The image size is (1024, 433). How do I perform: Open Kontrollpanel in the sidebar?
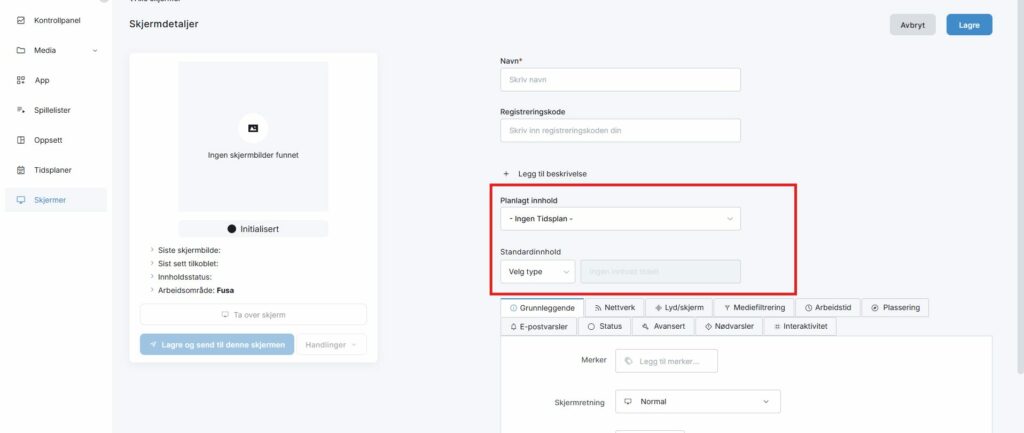pyautogui.click(x=55, y=20)
